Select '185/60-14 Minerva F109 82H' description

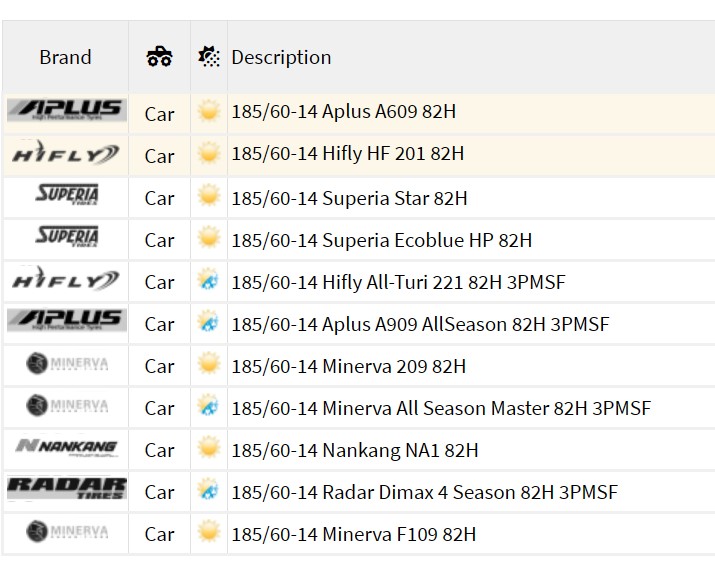353,534
